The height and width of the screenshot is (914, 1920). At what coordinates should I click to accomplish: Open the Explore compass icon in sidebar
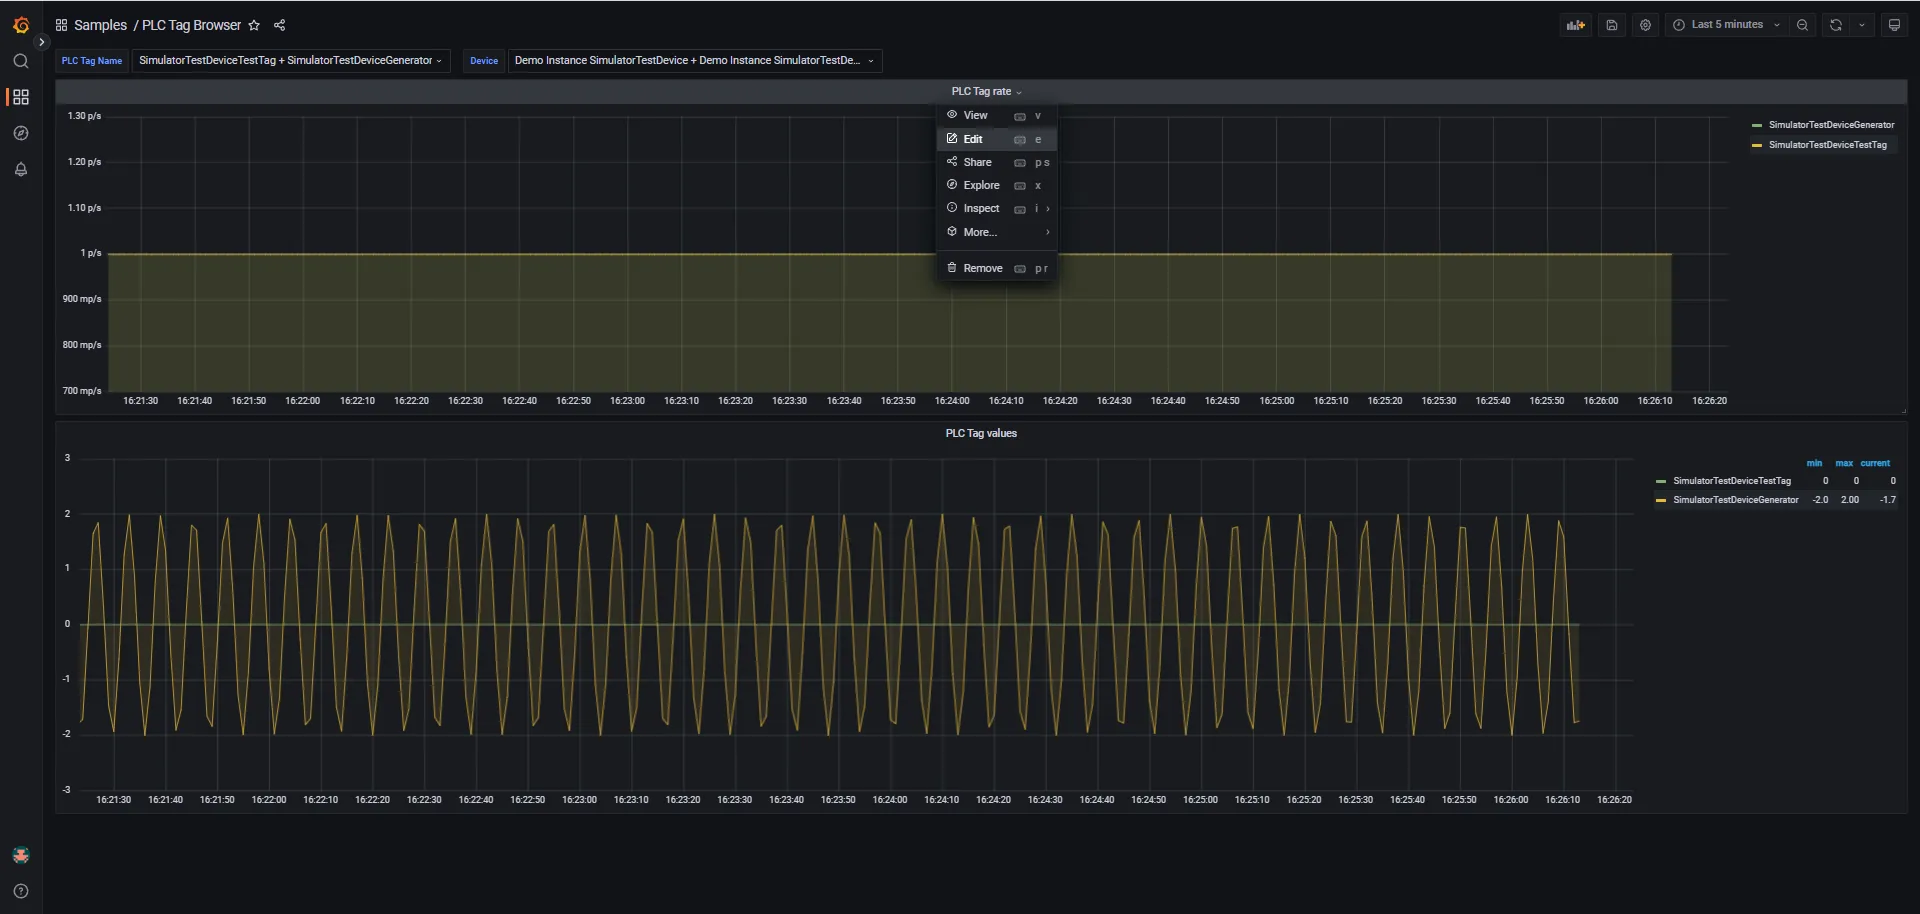[x=21, y=133]
